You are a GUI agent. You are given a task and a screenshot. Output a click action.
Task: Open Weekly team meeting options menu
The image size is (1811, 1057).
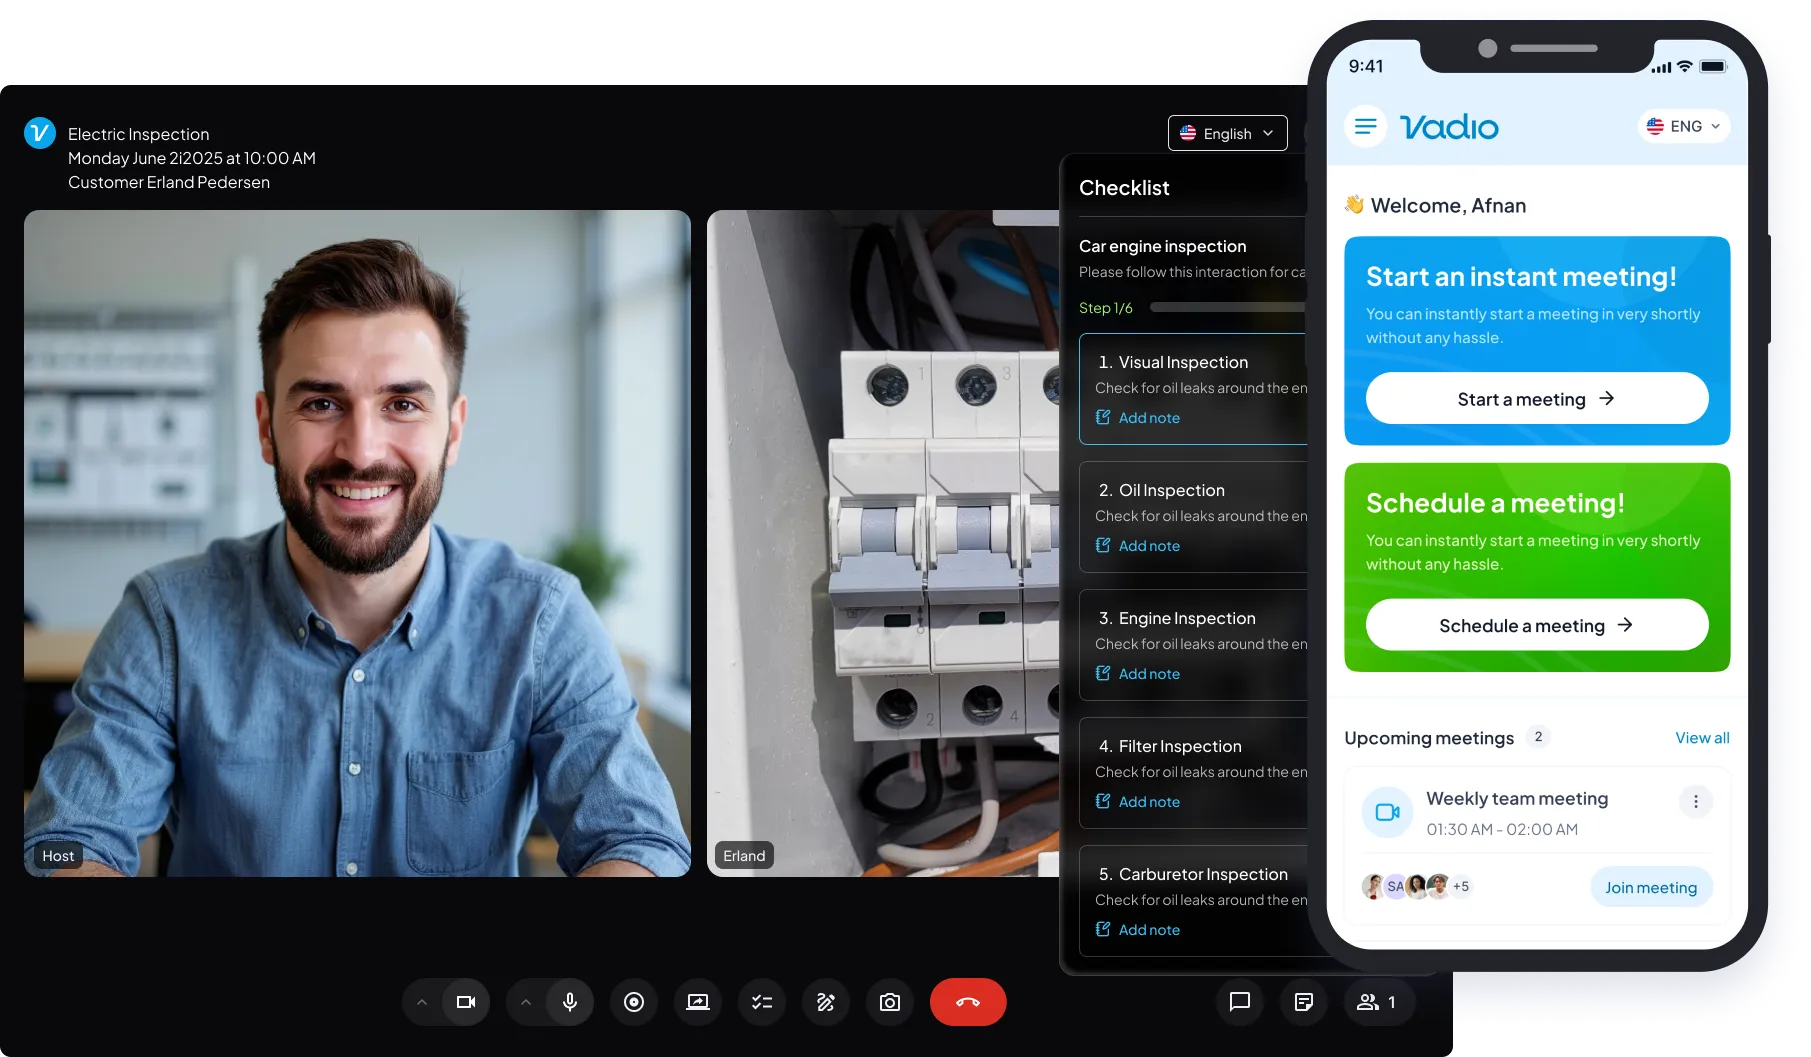point(1695,801)
